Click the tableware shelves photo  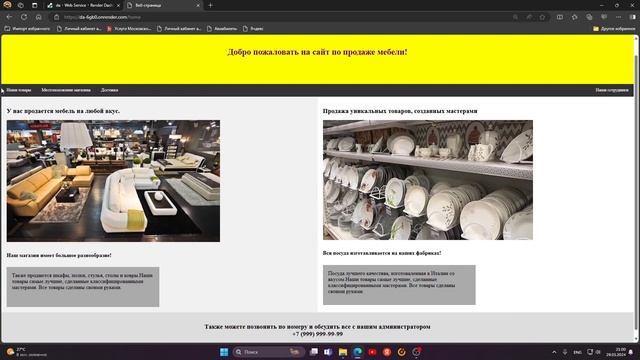(428, 180)
